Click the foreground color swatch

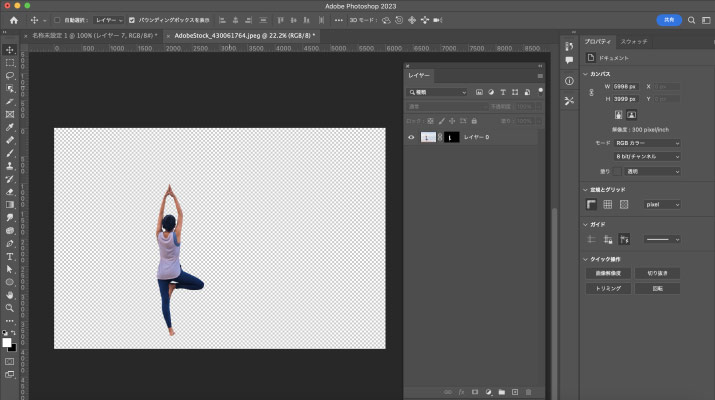(7, 342)
